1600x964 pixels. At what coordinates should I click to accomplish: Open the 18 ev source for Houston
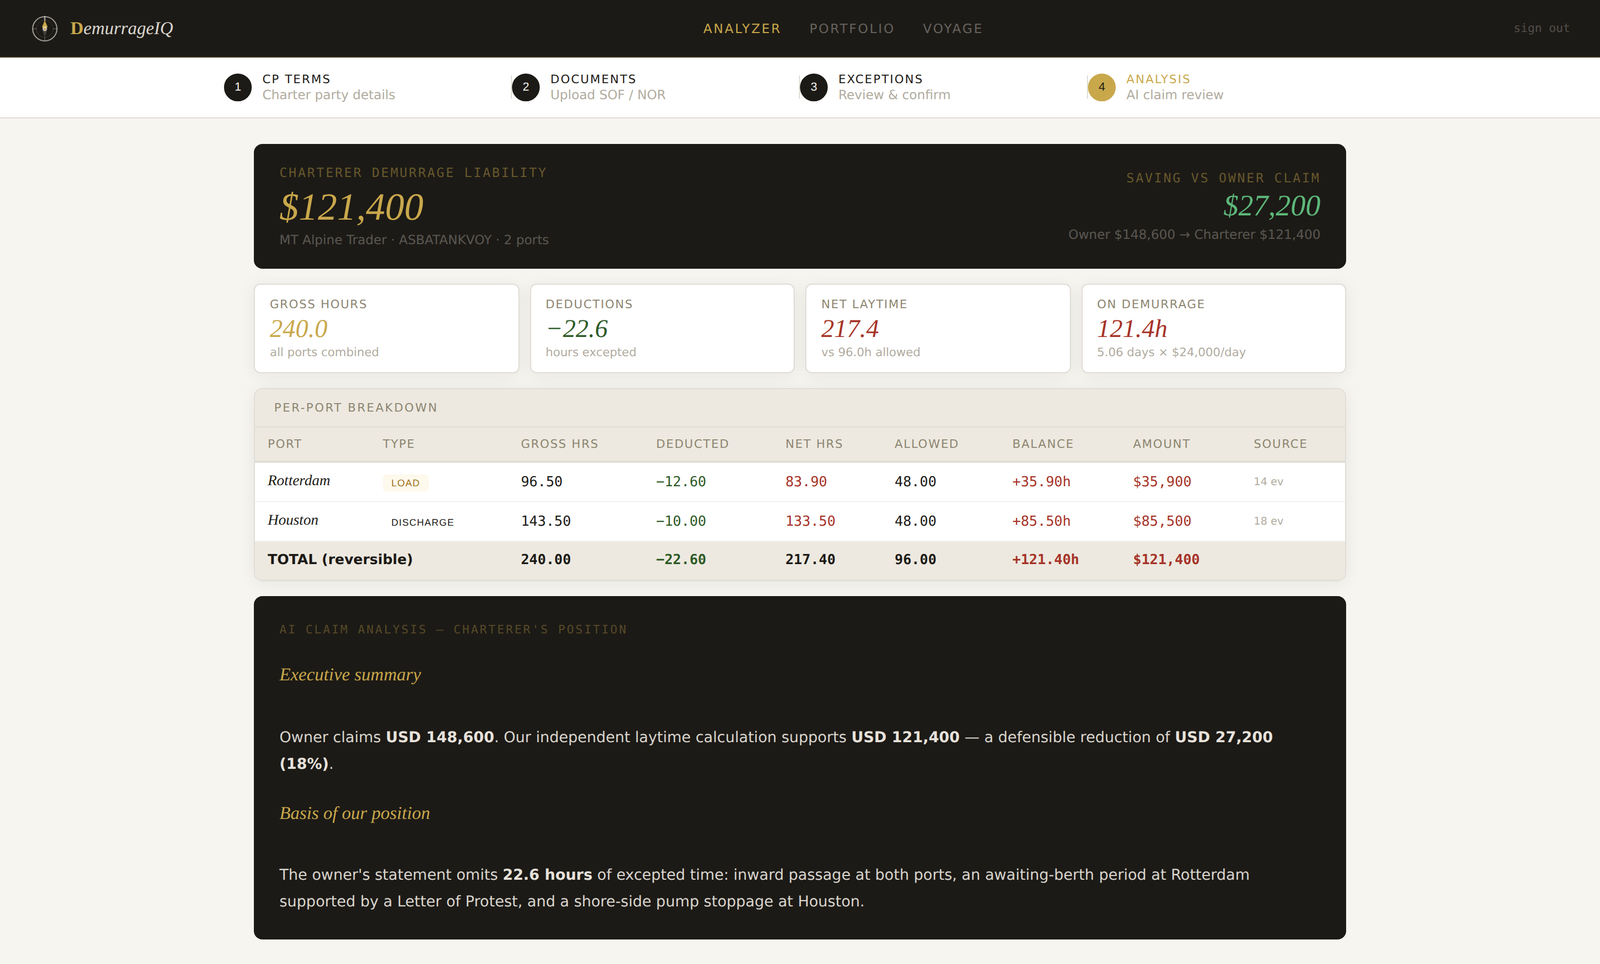[x=1268, y=521]
